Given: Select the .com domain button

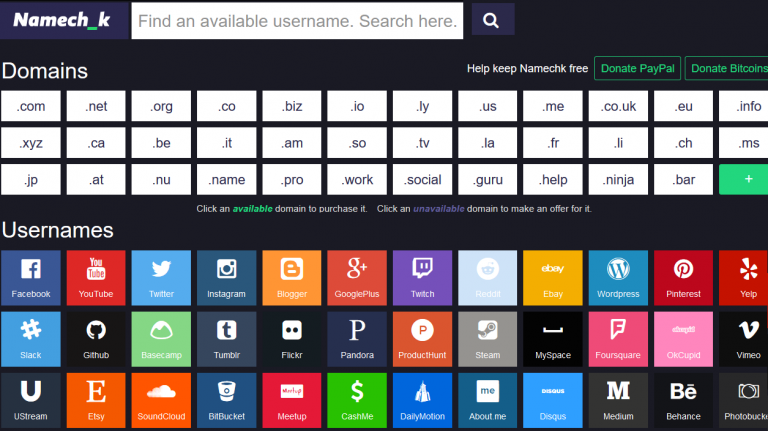Looking at the screenshot, I should (x=31, y=106).
